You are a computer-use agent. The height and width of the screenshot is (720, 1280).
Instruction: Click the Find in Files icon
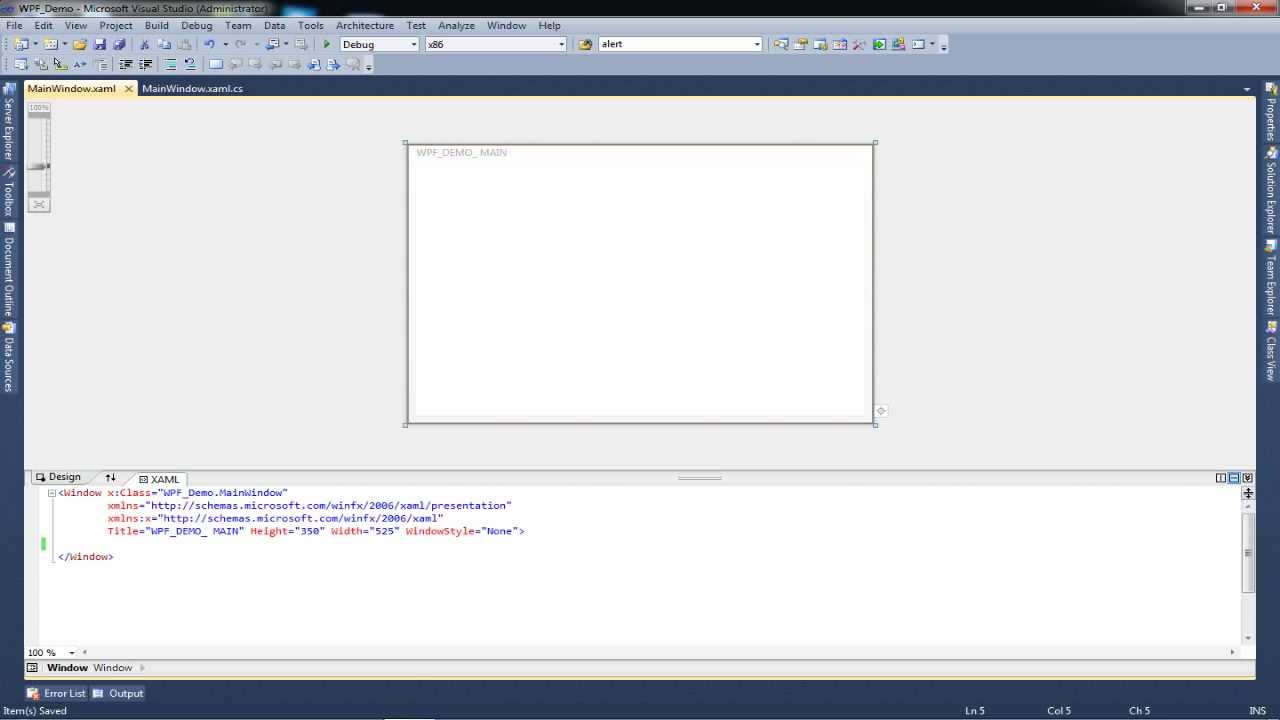(585, 44)
